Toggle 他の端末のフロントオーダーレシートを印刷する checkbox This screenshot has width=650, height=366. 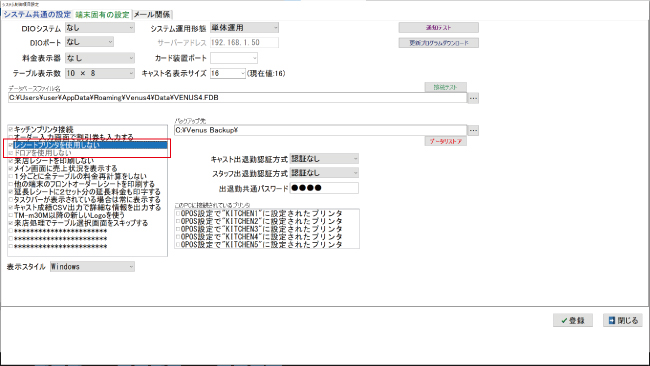tap(11, 184)
